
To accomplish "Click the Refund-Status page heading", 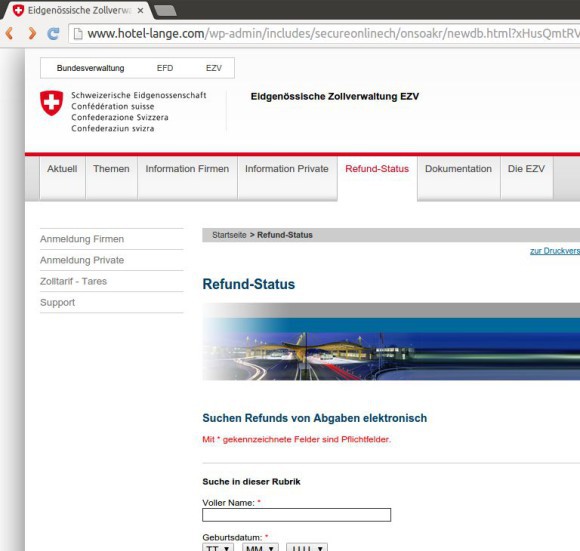I will pyautogui.click(x=249, y=284).
